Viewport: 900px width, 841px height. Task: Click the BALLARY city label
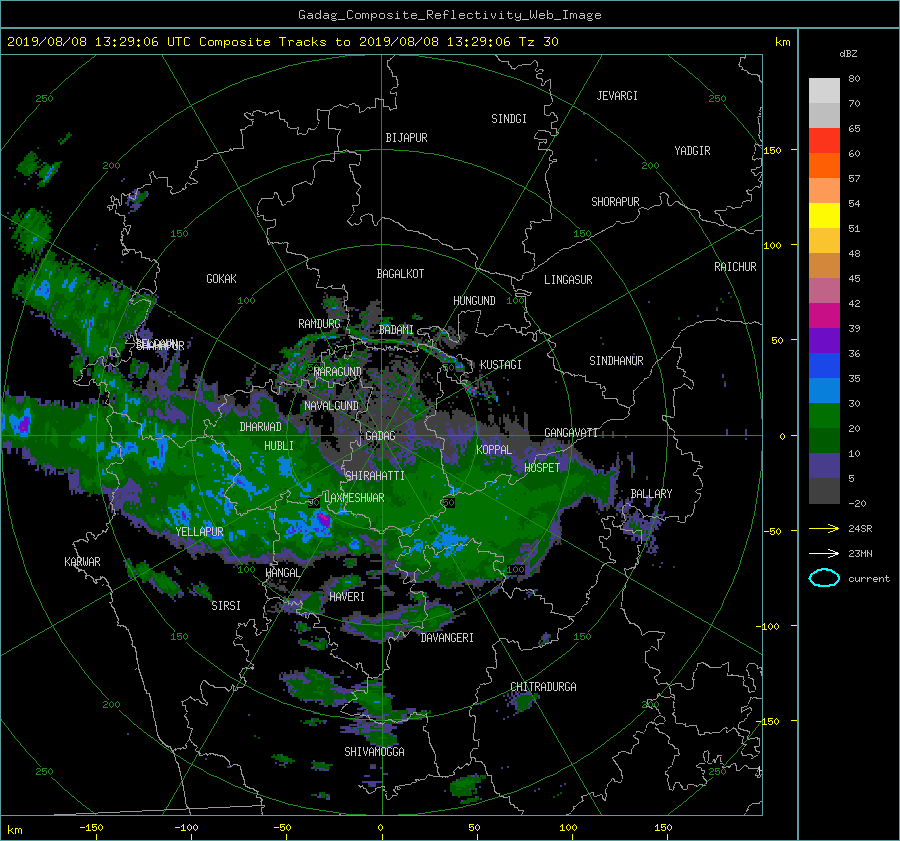point(651,494)
